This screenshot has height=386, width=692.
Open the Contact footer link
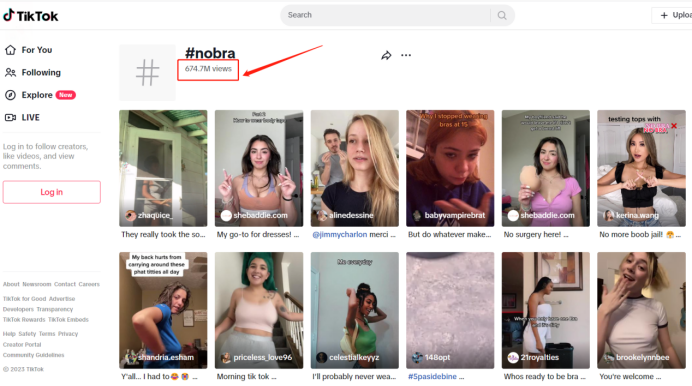(x=65, y=284)
